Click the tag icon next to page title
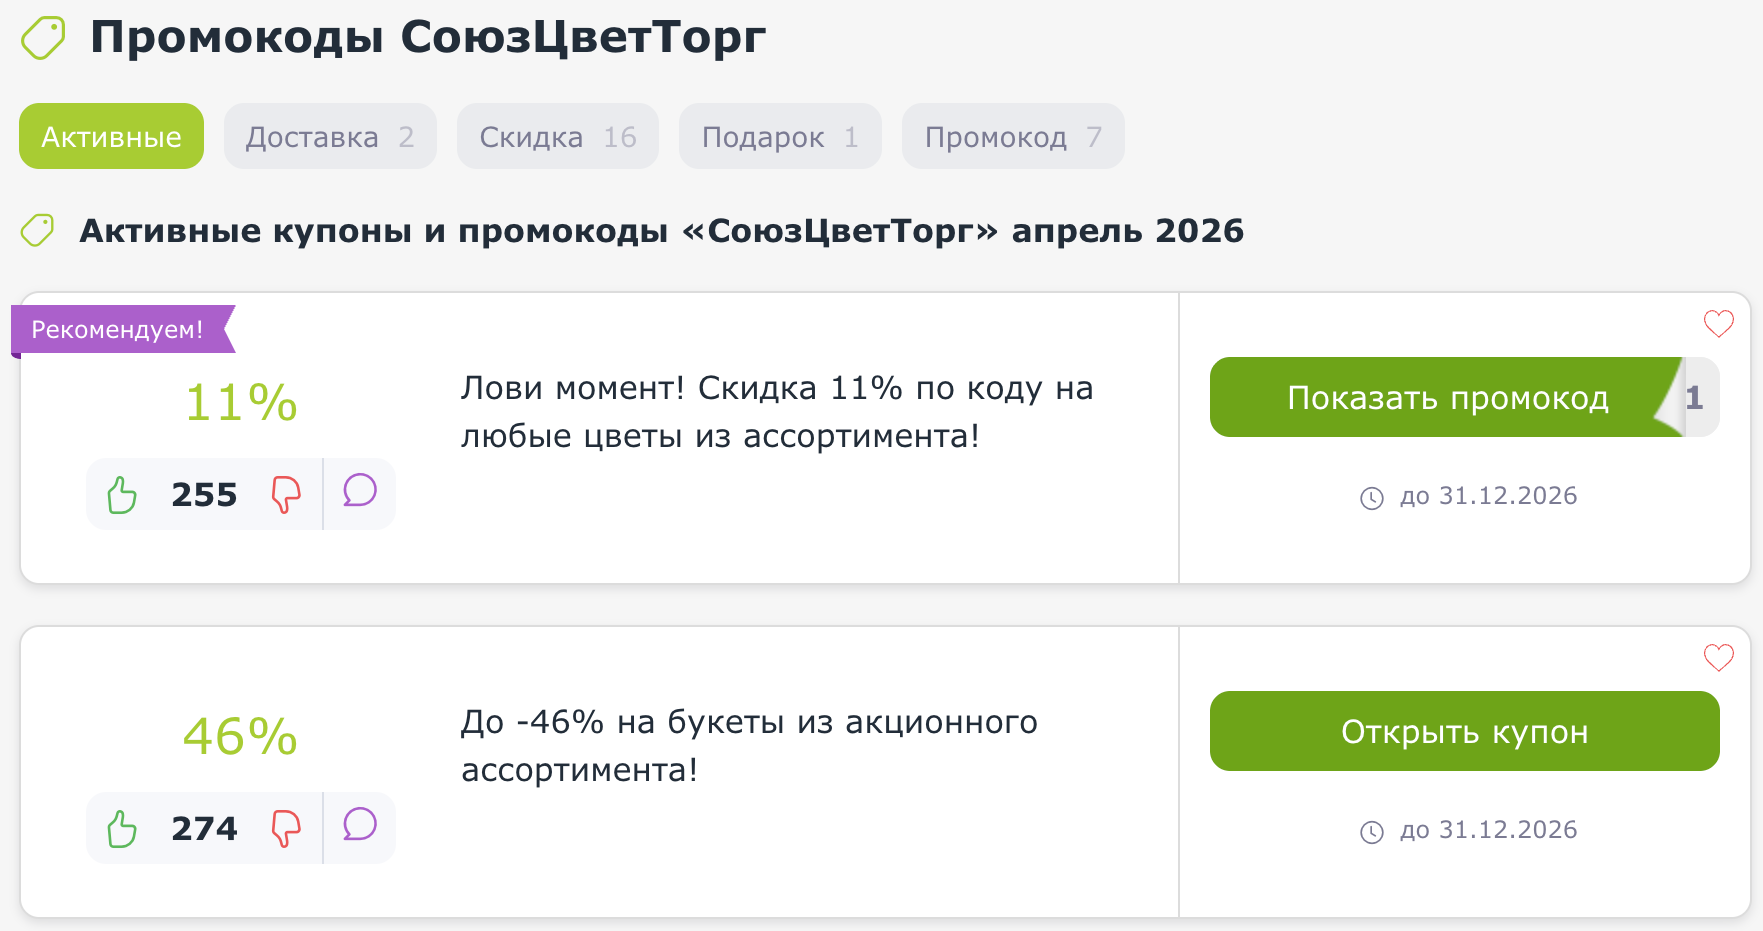Image resolution: width=1763 pixels, height=931 pixels. tap(42, 36)
